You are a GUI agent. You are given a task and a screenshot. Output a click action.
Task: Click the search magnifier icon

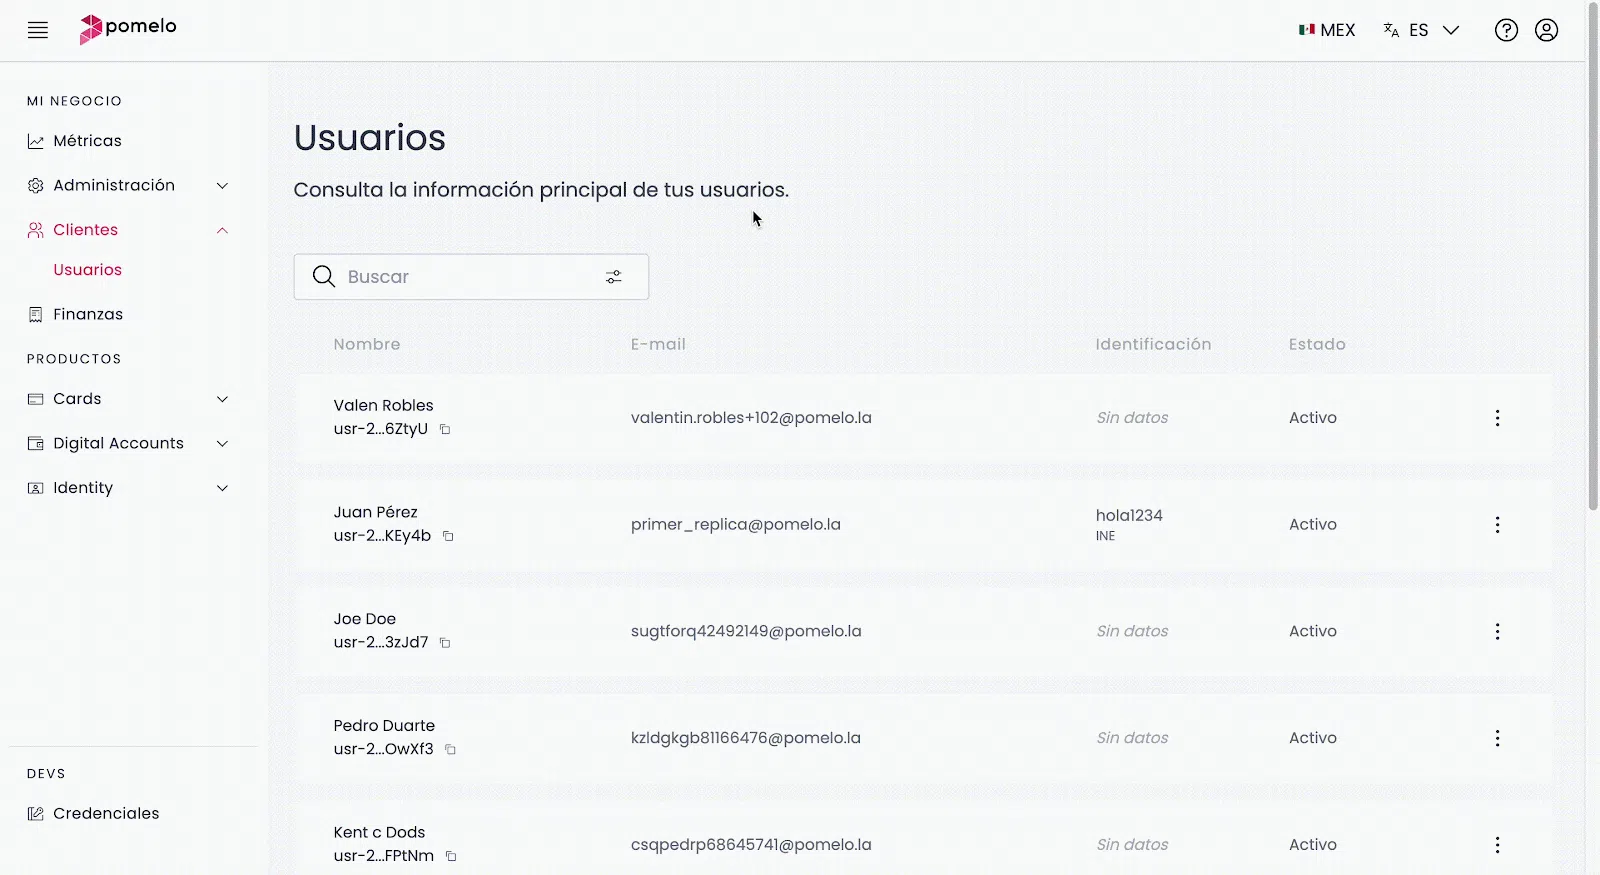[323, 277]
